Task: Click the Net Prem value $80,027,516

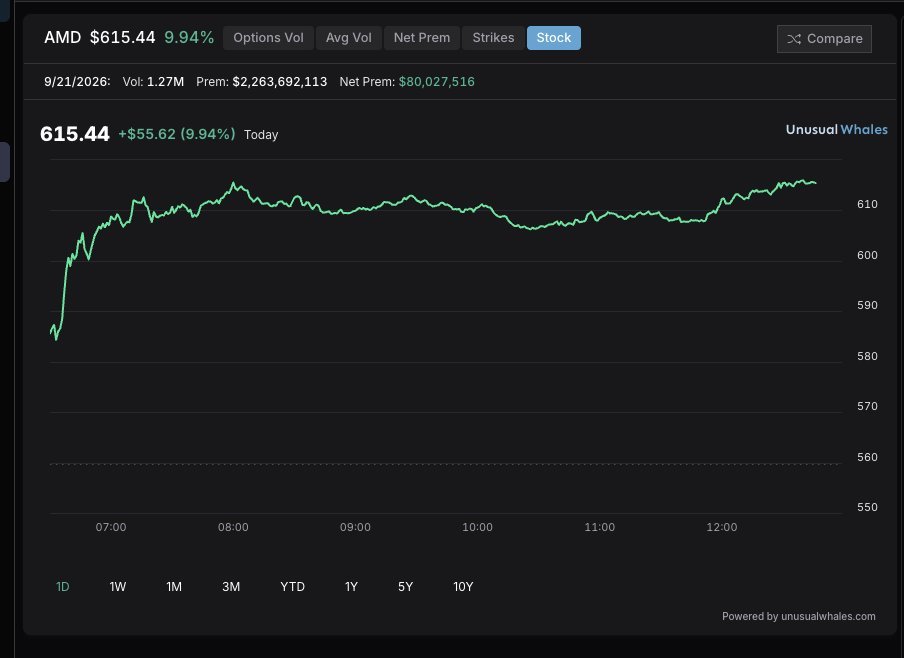Action: [x=436, y=82]
